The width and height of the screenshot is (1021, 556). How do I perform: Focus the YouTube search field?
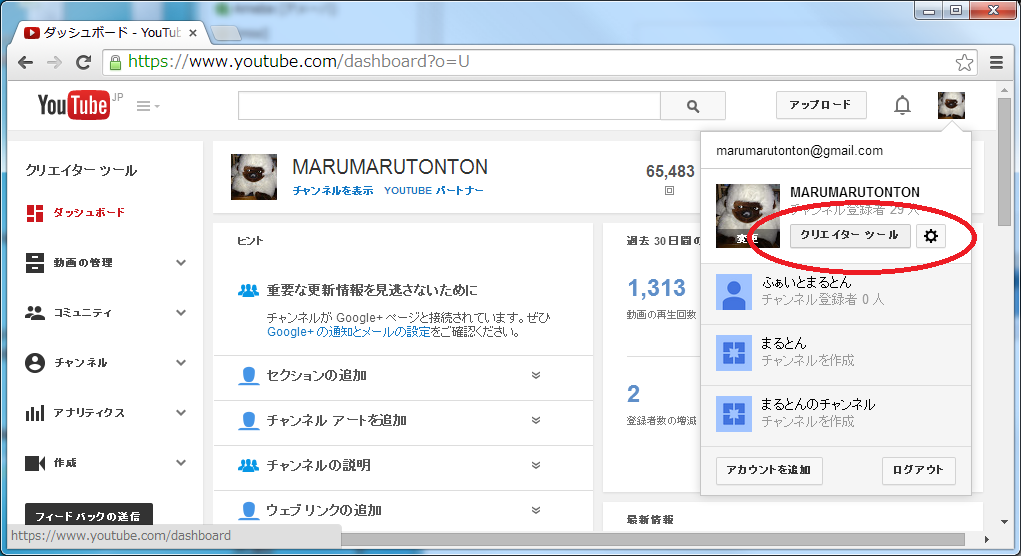click(x=449, y=105)
